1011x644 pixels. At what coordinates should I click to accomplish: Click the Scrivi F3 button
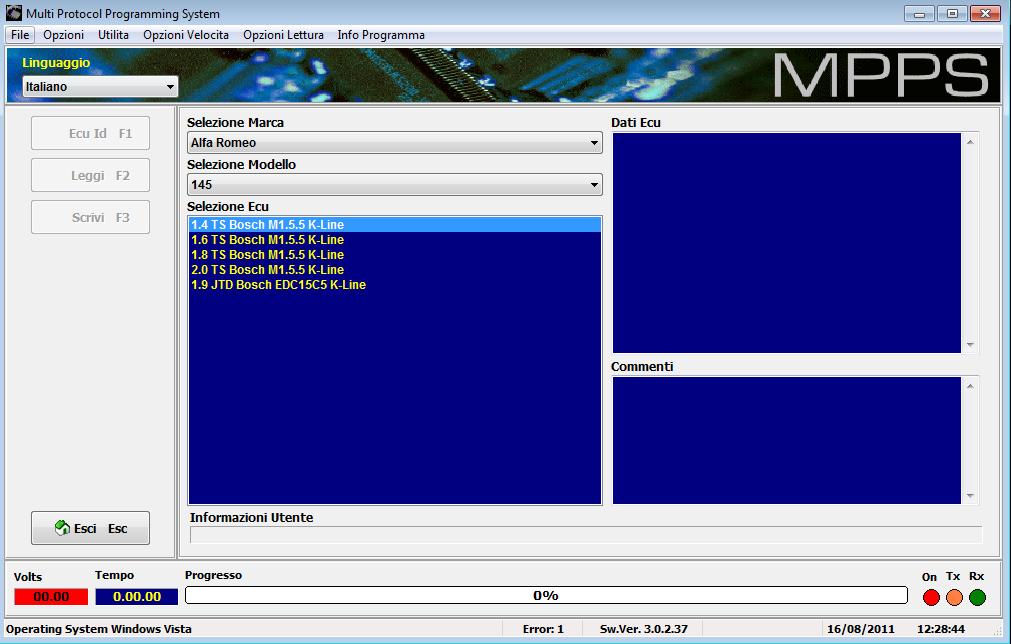90,217
